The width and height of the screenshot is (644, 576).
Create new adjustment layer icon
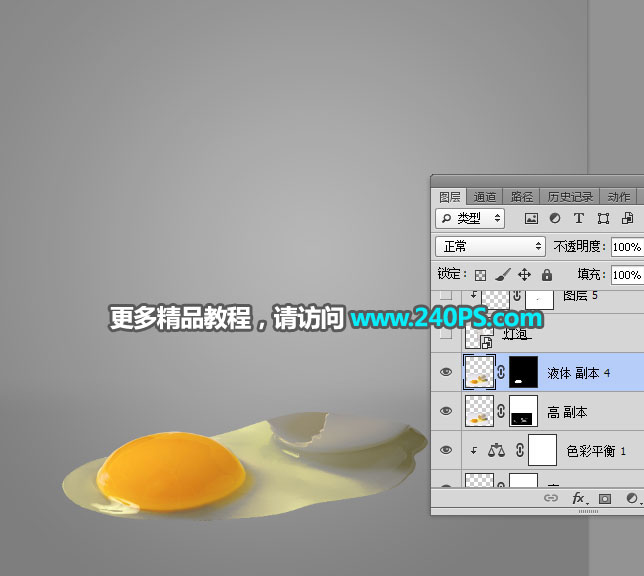tap(633, 499)
